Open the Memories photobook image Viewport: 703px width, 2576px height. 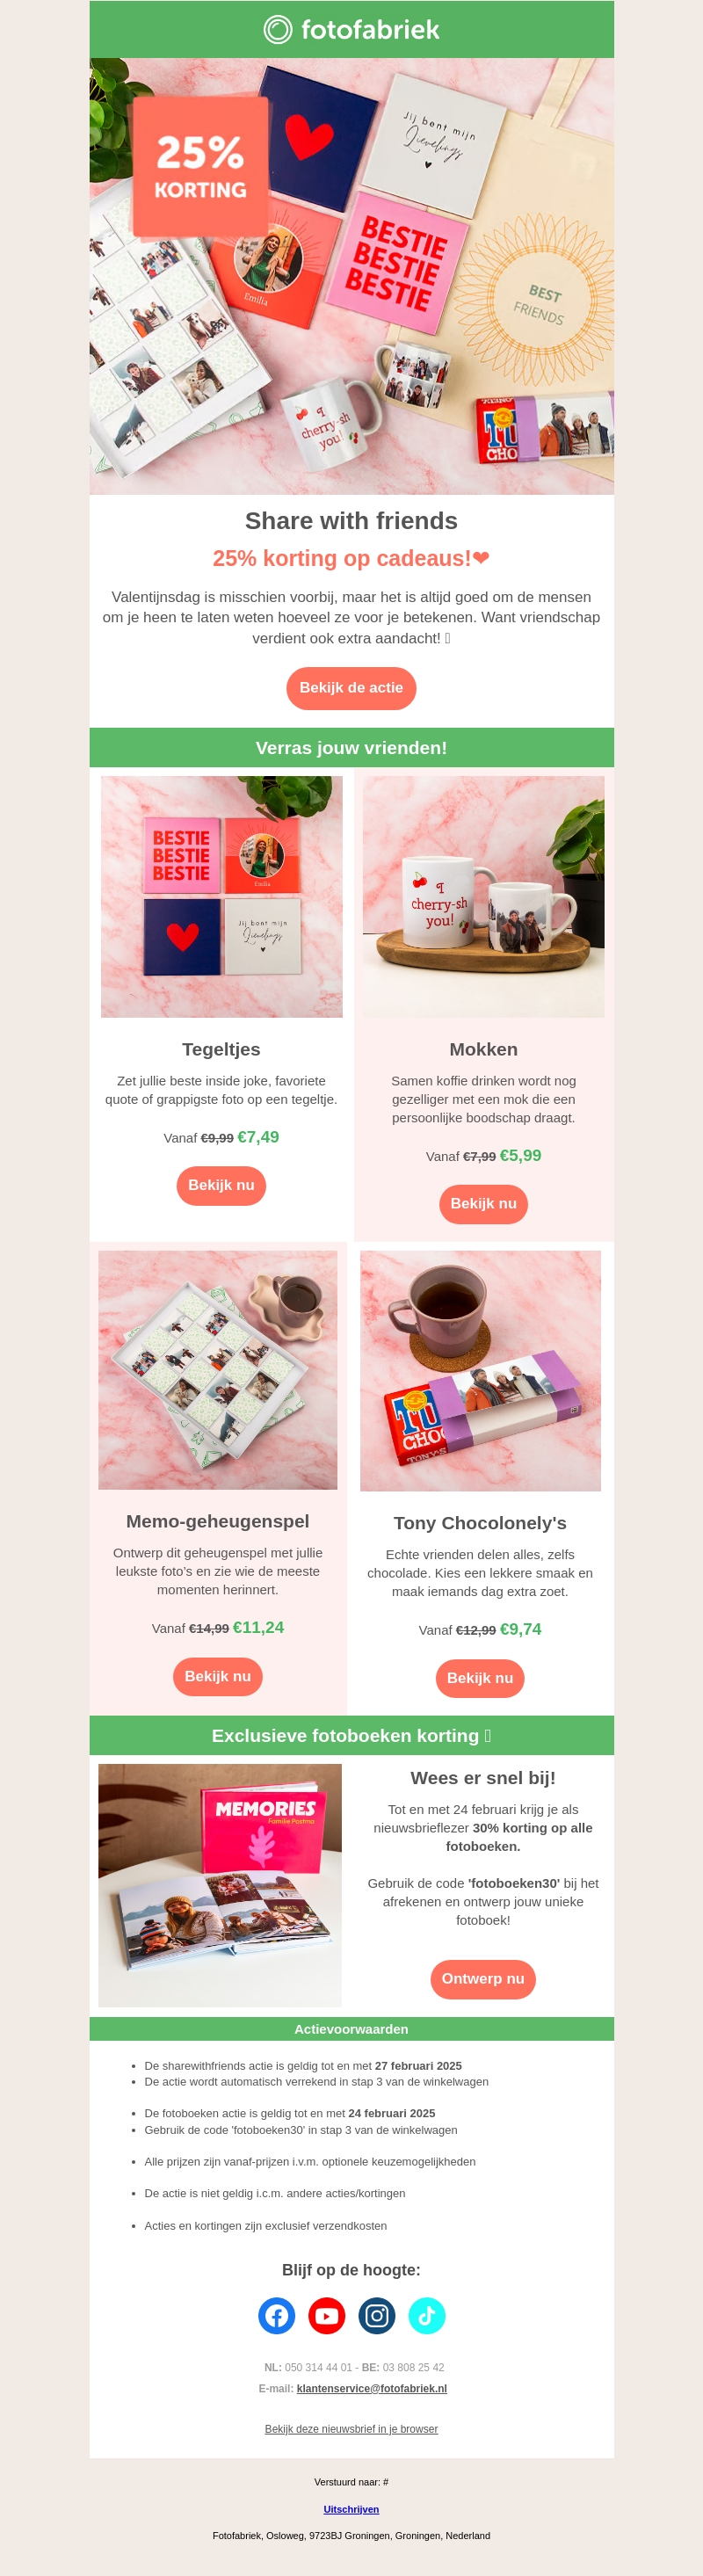[220, 1885]
